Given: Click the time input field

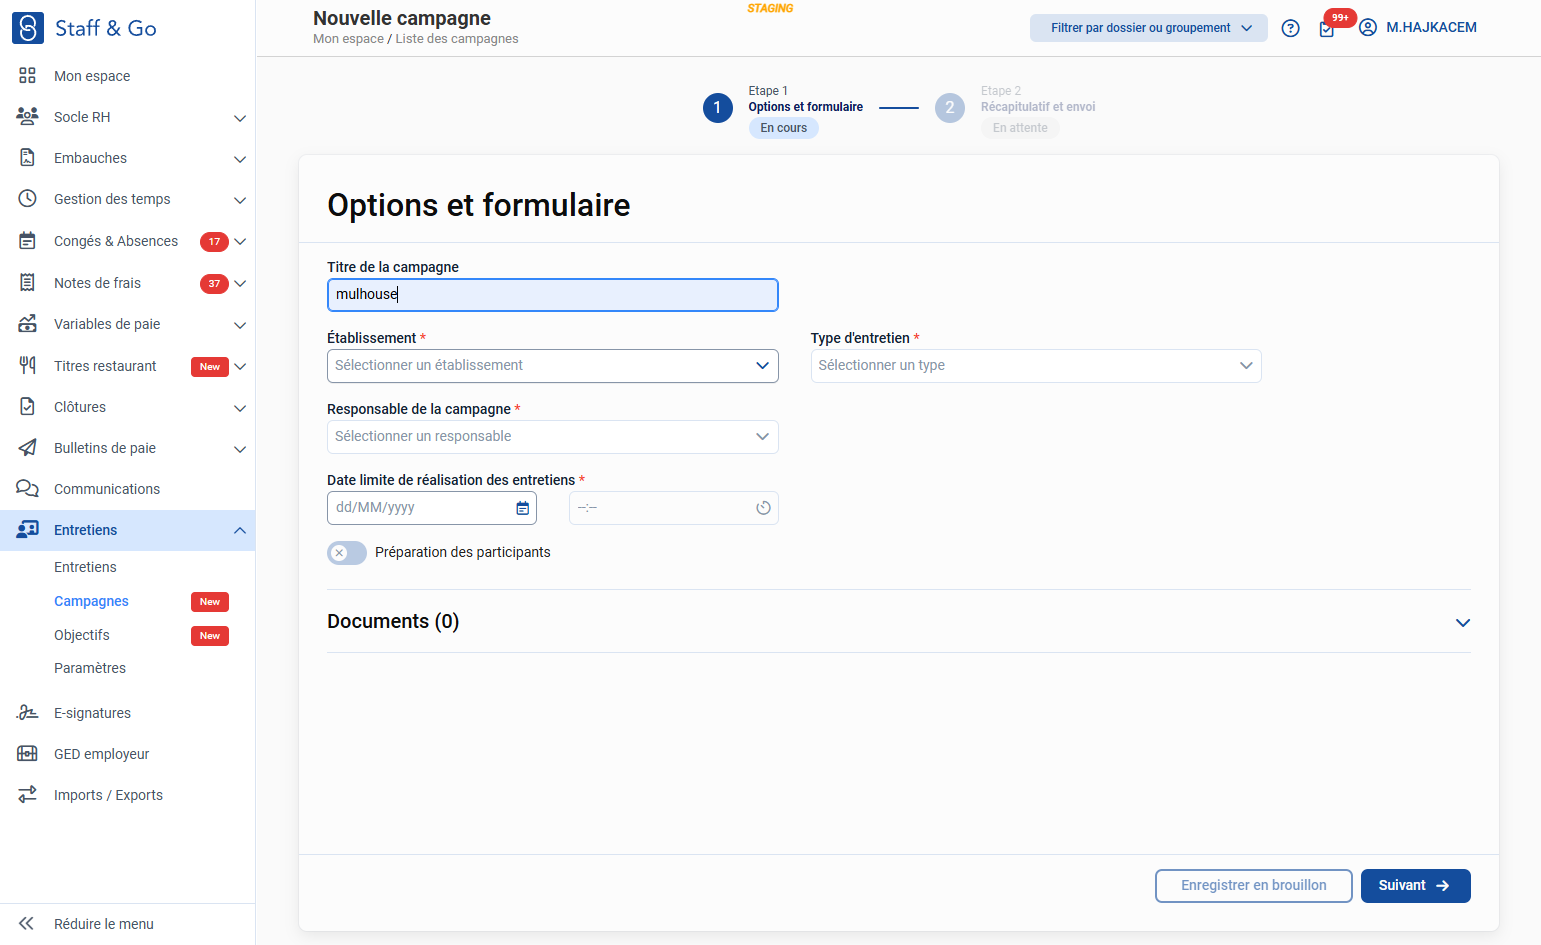Looking at the screenshot, I should [x=674, y=508].
